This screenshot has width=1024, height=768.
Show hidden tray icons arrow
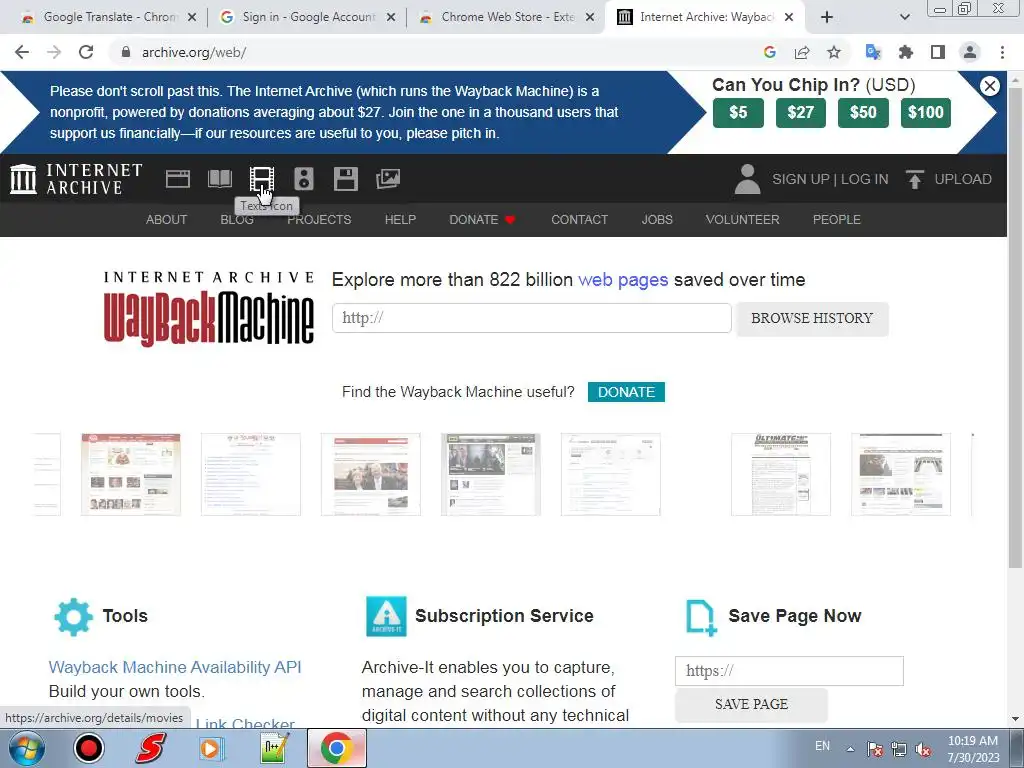pyautogui.click(x=850, y=749)
